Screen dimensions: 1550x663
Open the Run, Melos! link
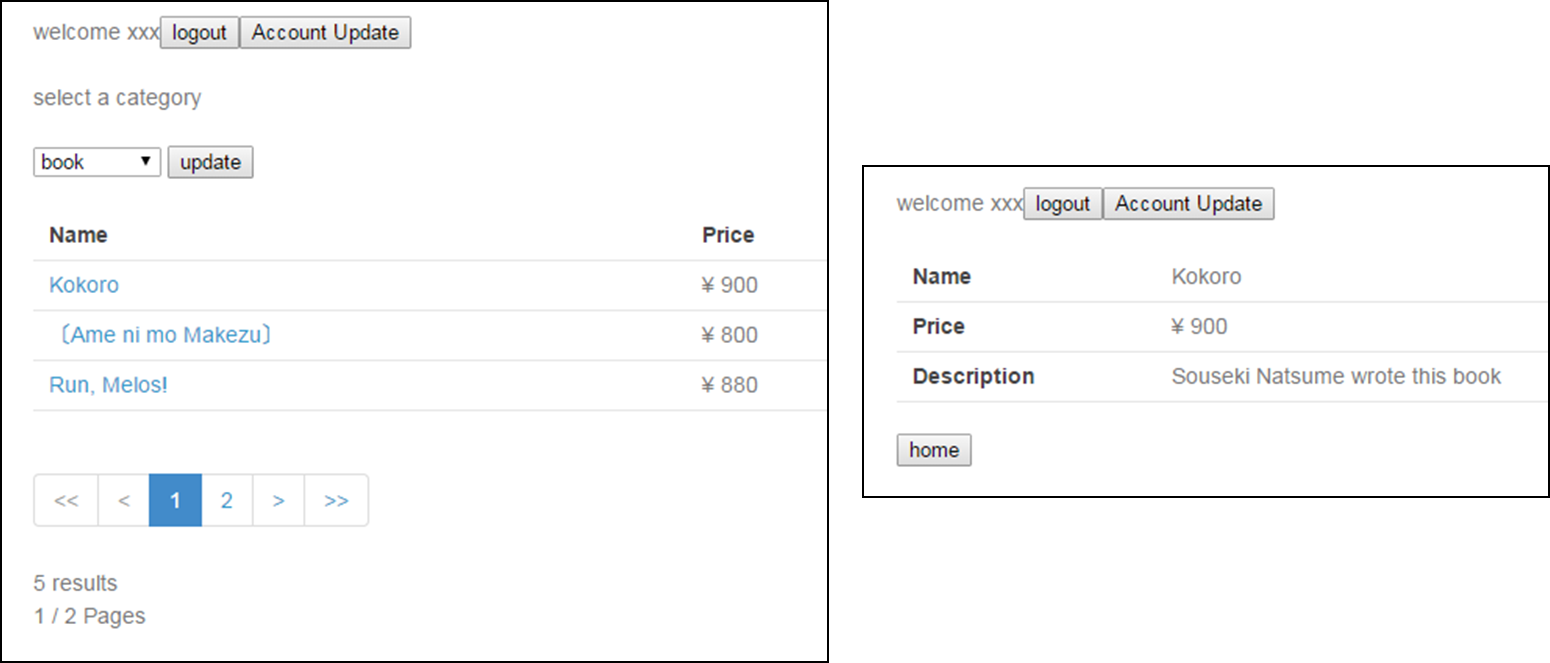[x=108, y=385]
